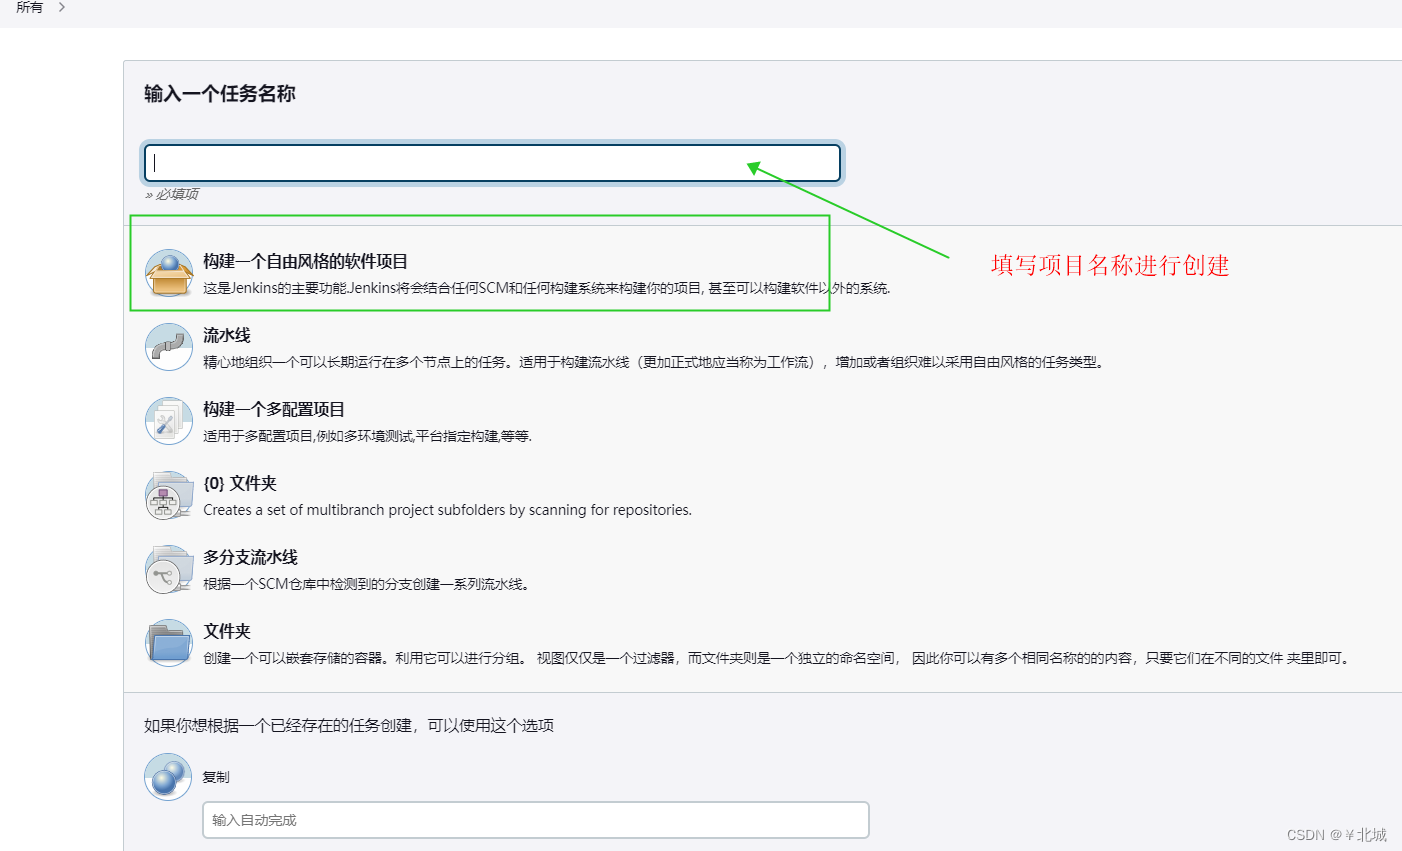Click the task name input field
The height and width of the screenshot is (851, 1402).
point(492,163)
